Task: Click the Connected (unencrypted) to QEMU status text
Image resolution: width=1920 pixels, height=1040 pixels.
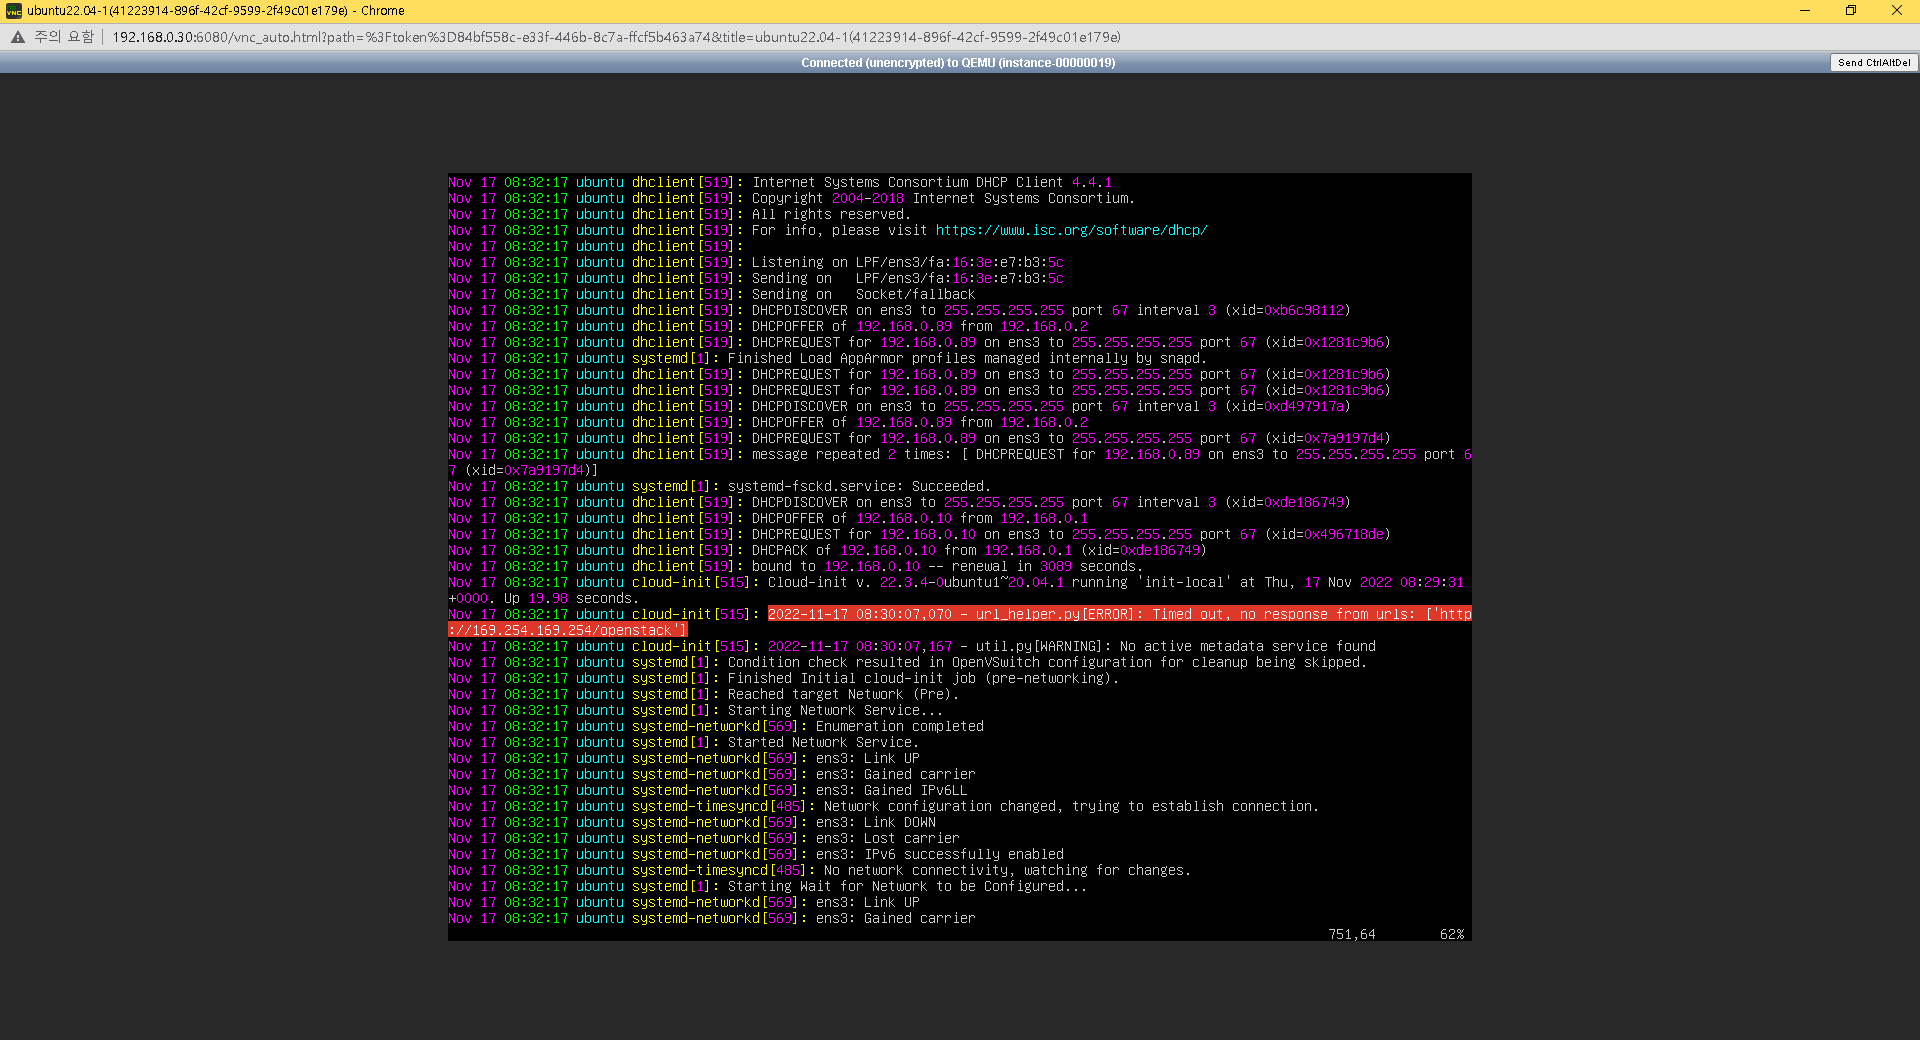Action: point(958,62)
